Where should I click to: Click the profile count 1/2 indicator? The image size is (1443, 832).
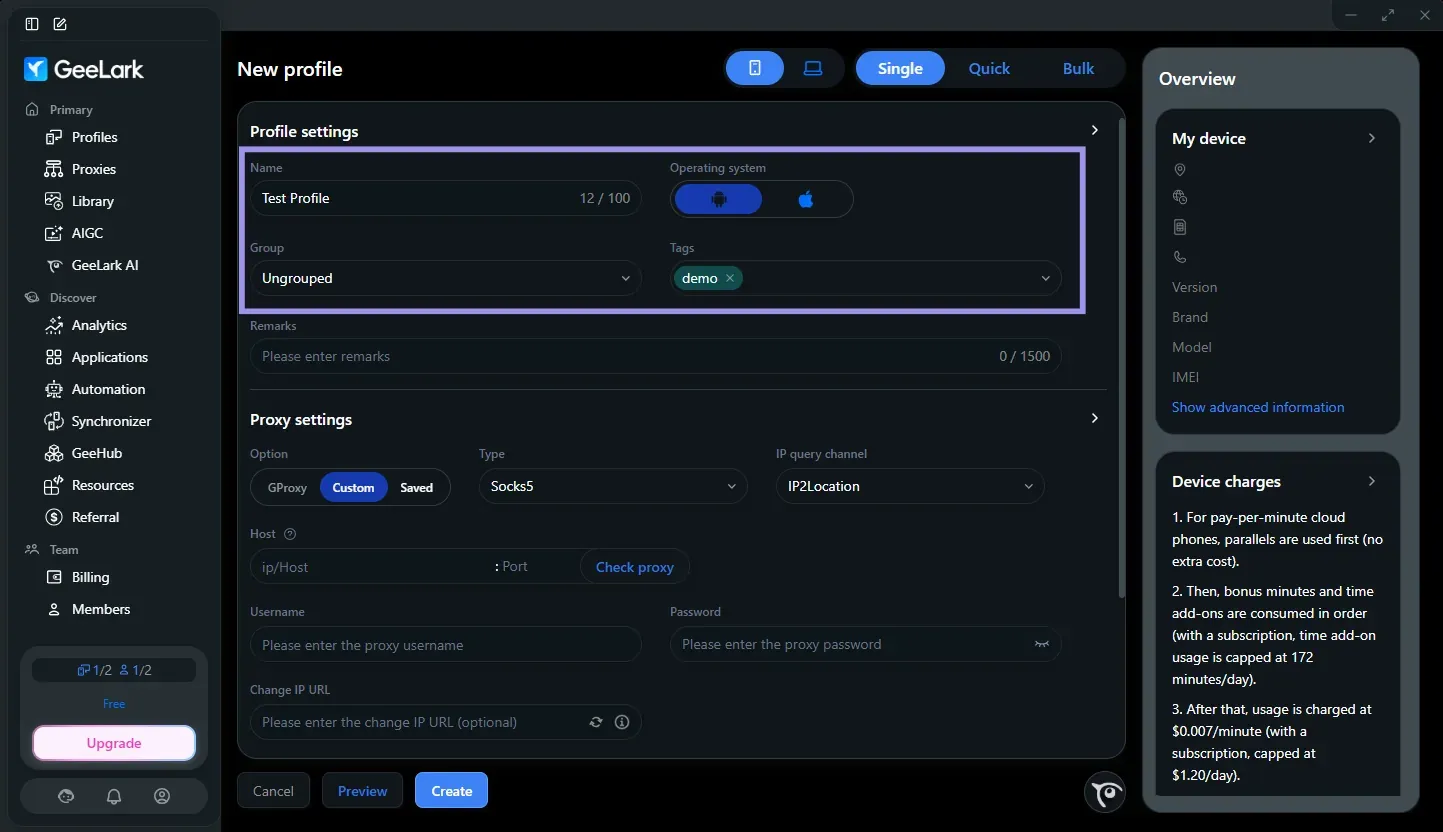tap(93, 670)
